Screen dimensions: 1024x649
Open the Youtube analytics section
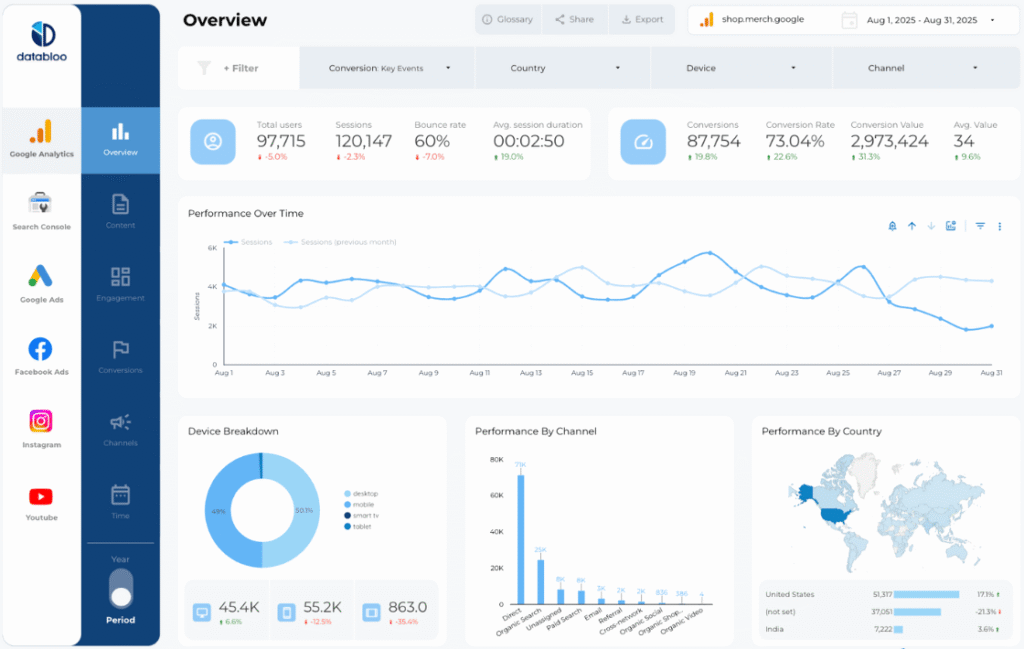[40, 497]
